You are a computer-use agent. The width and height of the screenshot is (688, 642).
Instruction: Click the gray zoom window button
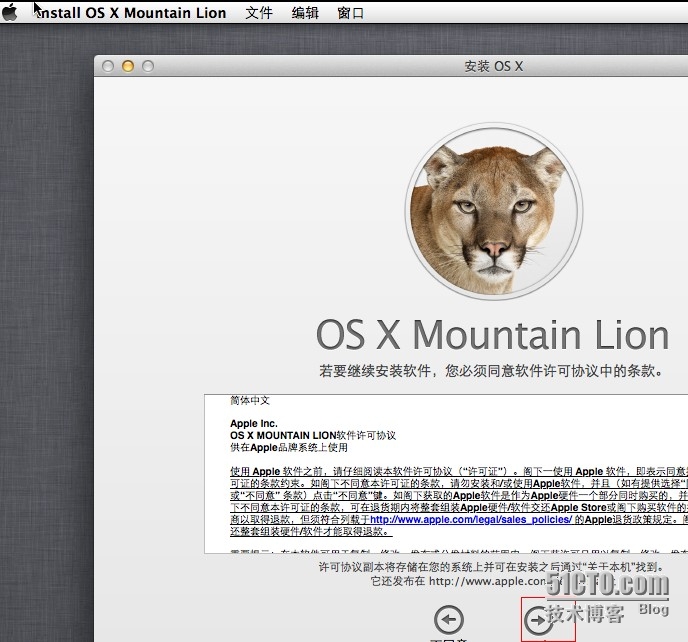coord(148,67)
